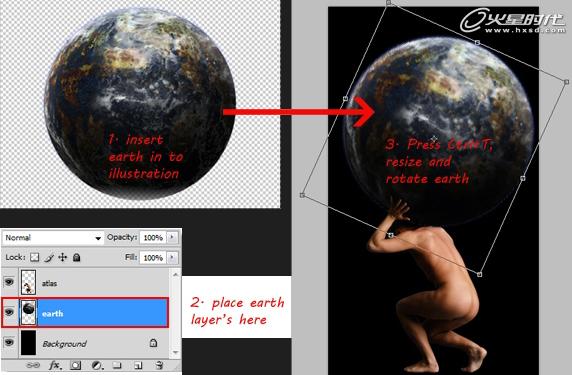Image resolution: width=572 pixels, height=375 pixels.
Task: Delete layer with trash icon
Action: point(159,365)
